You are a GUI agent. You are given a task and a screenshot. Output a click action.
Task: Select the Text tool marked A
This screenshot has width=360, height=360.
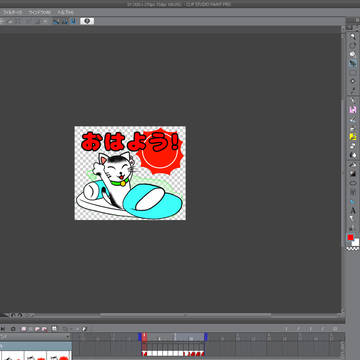point(353,210)
